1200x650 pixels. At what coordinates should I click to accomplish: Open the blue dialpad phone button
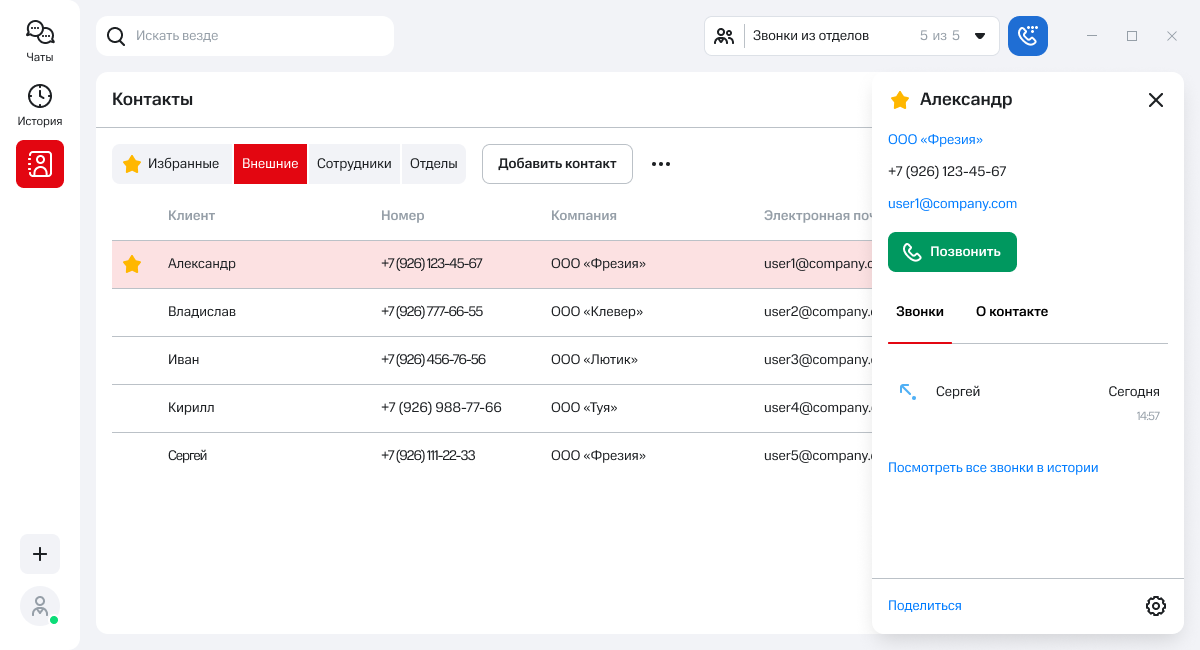[x=1027, y=36]
